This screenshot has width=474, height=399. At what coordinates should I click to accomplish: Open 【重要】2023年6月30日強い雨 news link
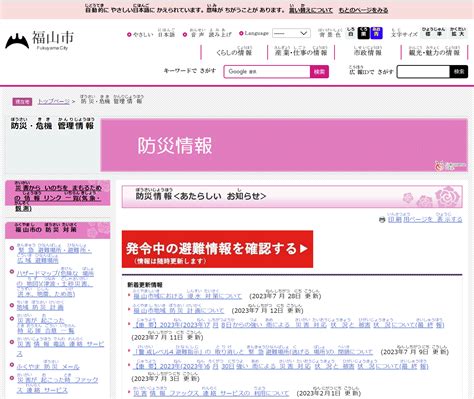(280, 365)
